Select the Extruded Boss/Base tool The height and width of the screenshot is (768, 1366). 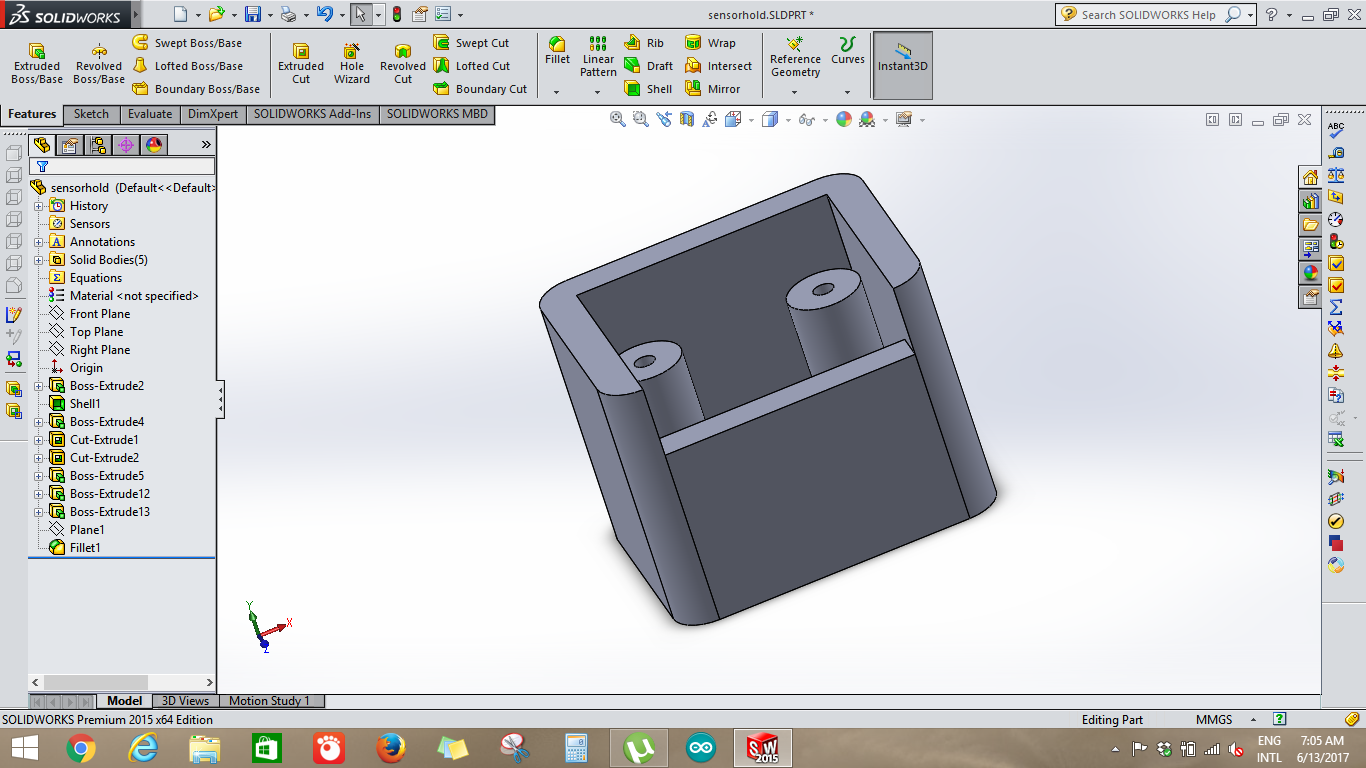(37, 64)
